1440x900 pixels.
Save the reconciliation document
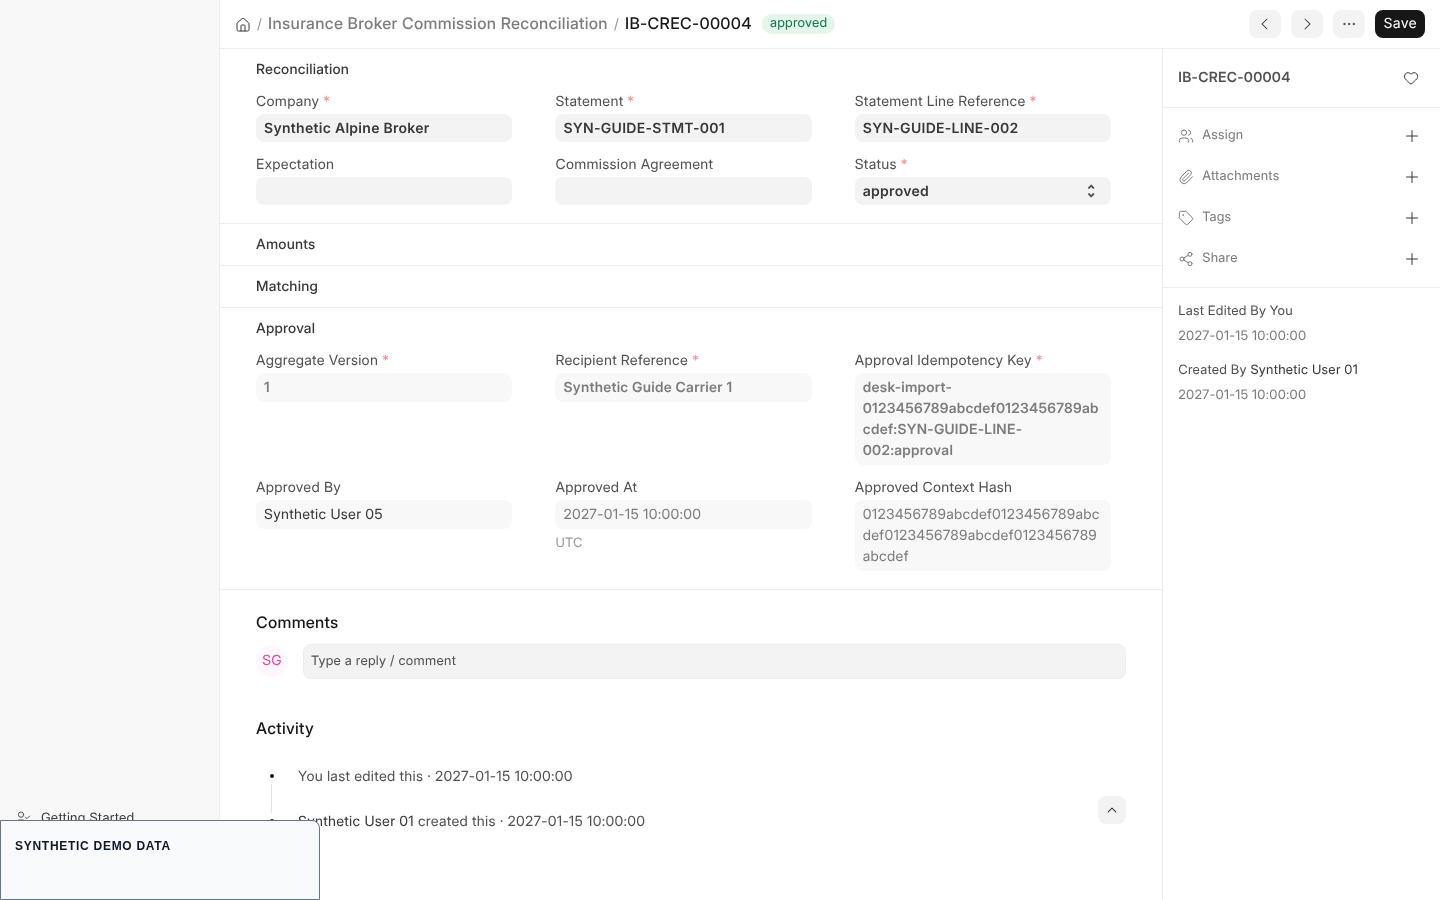1400,24
